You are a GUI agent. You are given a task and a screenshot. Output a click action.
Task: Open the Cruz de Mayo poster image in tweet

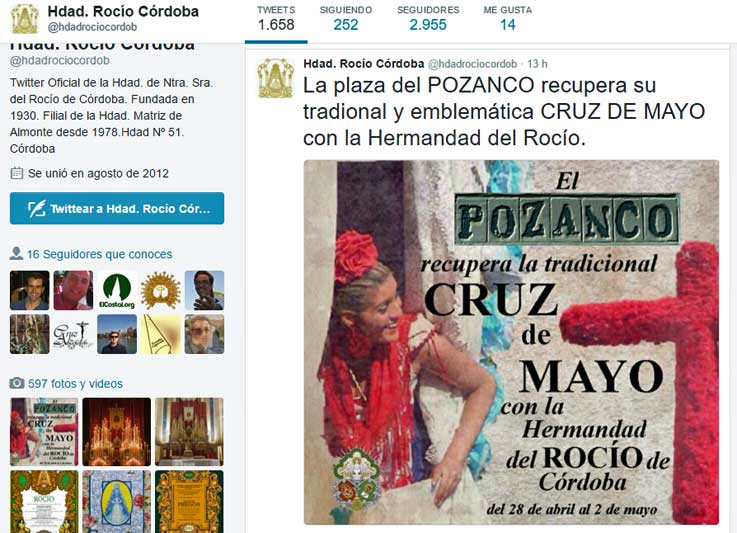point(511,342)
